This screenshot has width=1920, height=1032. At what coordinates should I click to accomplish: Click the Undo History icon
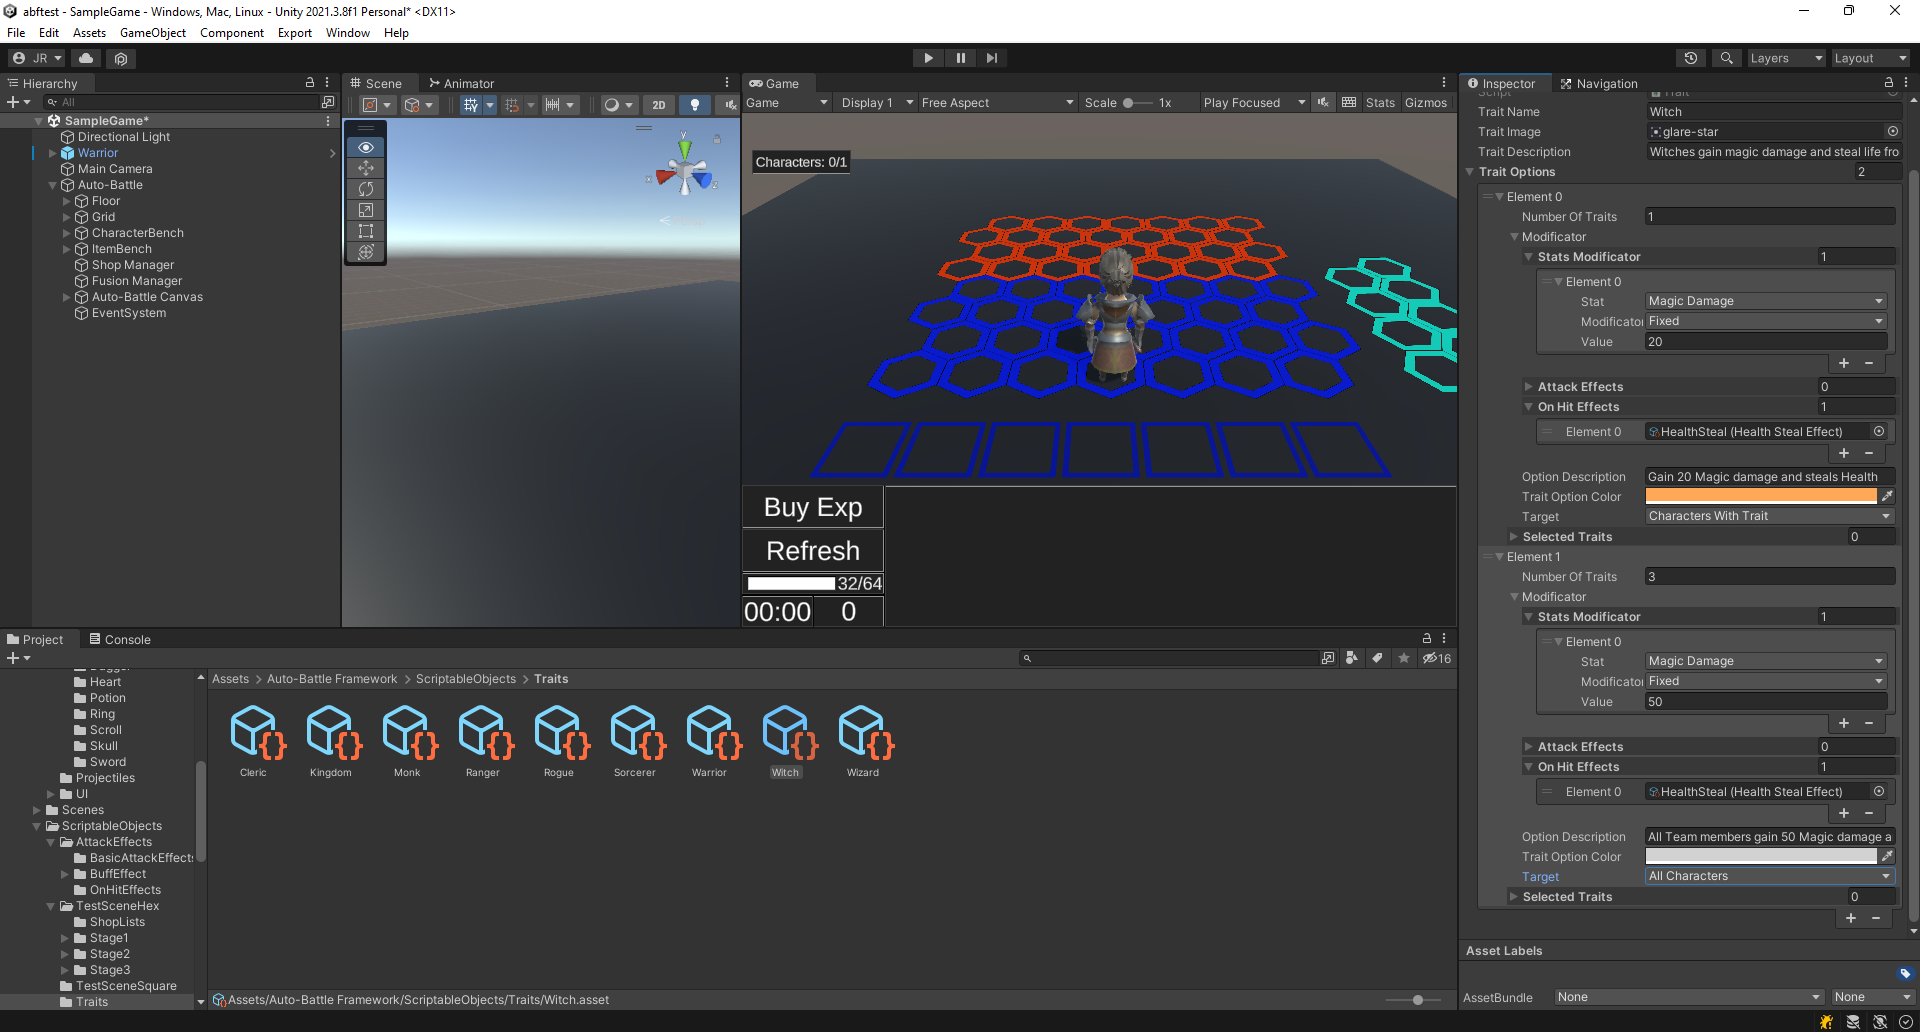tap(1691, 58)
